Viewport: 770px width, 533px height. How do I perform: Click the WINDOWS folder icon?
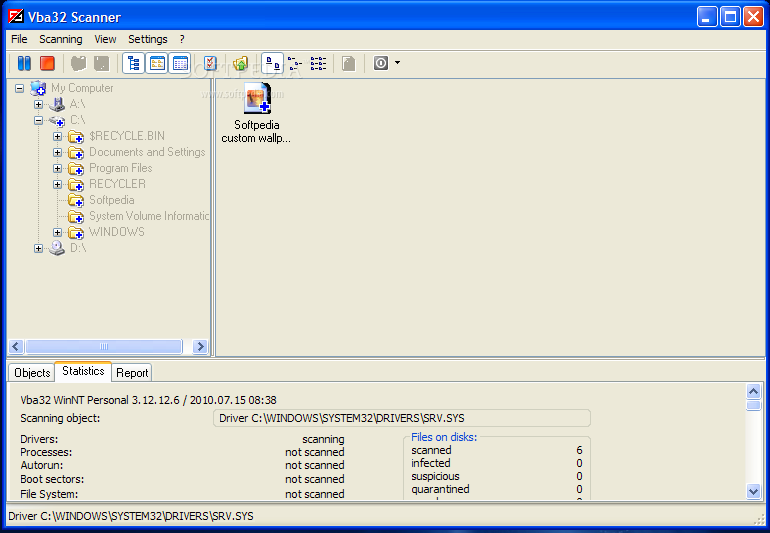click(x=76, y=232)
